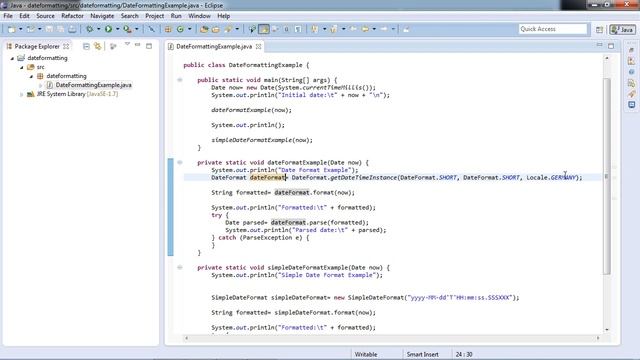Screen dimensions: 640x360
Task: Click cursor position 24 : 30 in status bar
Action: pos(464,354)
